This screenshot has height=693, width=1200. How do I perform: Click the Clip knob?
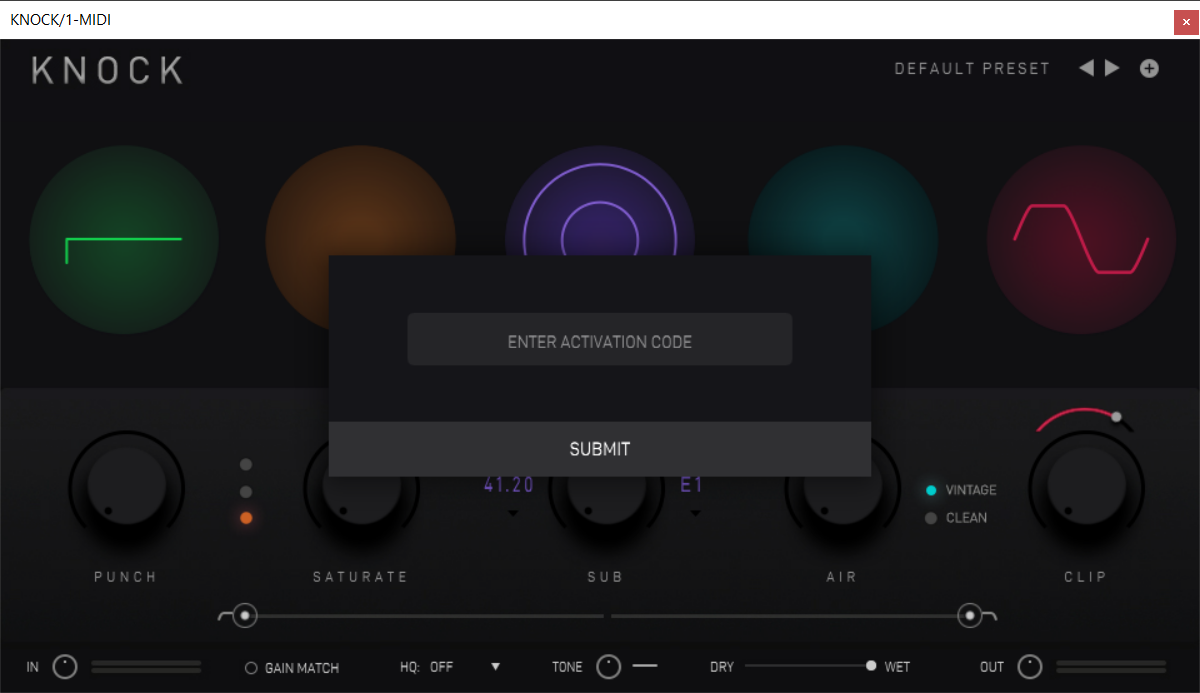point(1087,488)
